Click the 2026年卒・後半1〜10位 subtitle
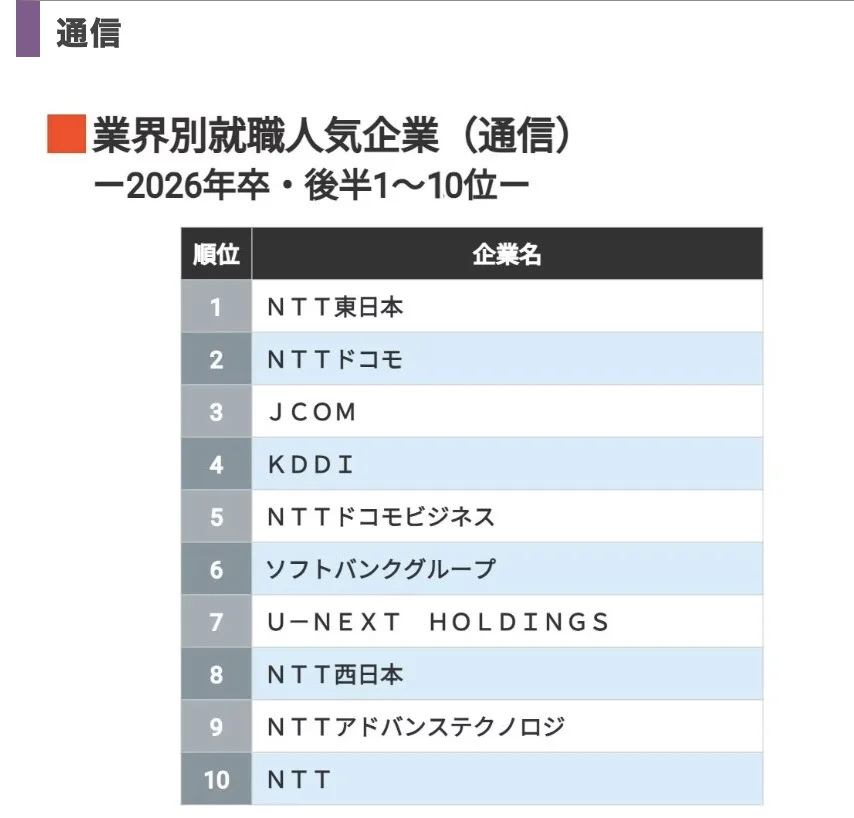Image resolution: width=854 pixels, height=818 pixels. click(x=312, y=185)
